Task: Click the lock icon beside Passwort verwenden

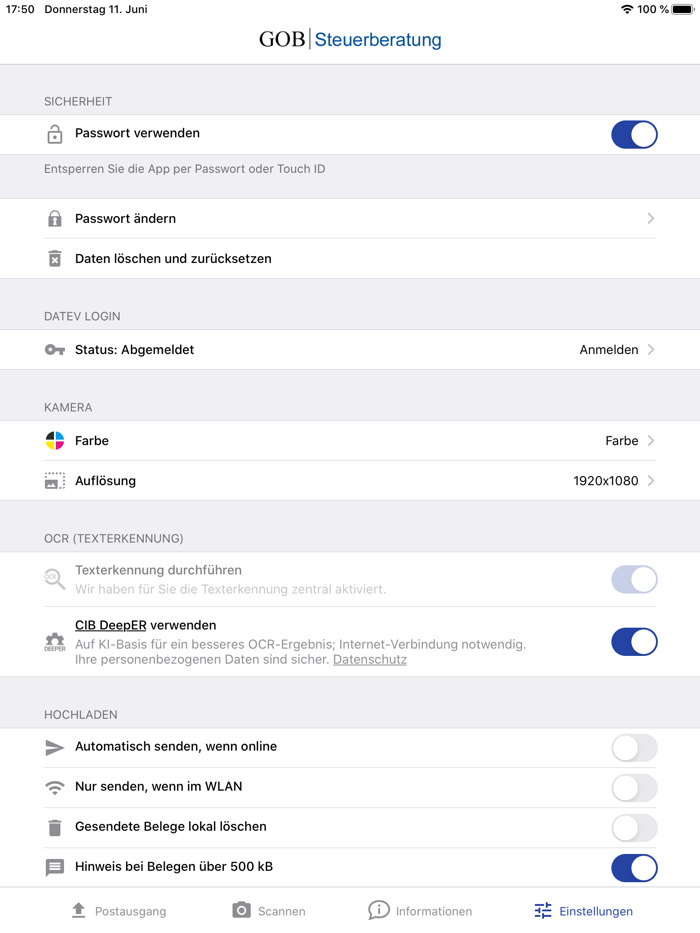Action: pyautogui.click(x=55, y=134)
